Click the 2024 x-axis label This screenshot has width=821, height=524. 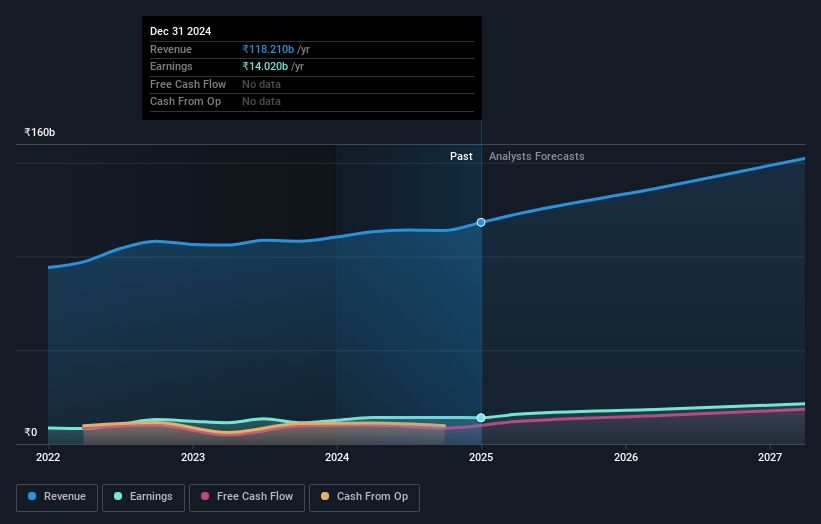[337, 458]
